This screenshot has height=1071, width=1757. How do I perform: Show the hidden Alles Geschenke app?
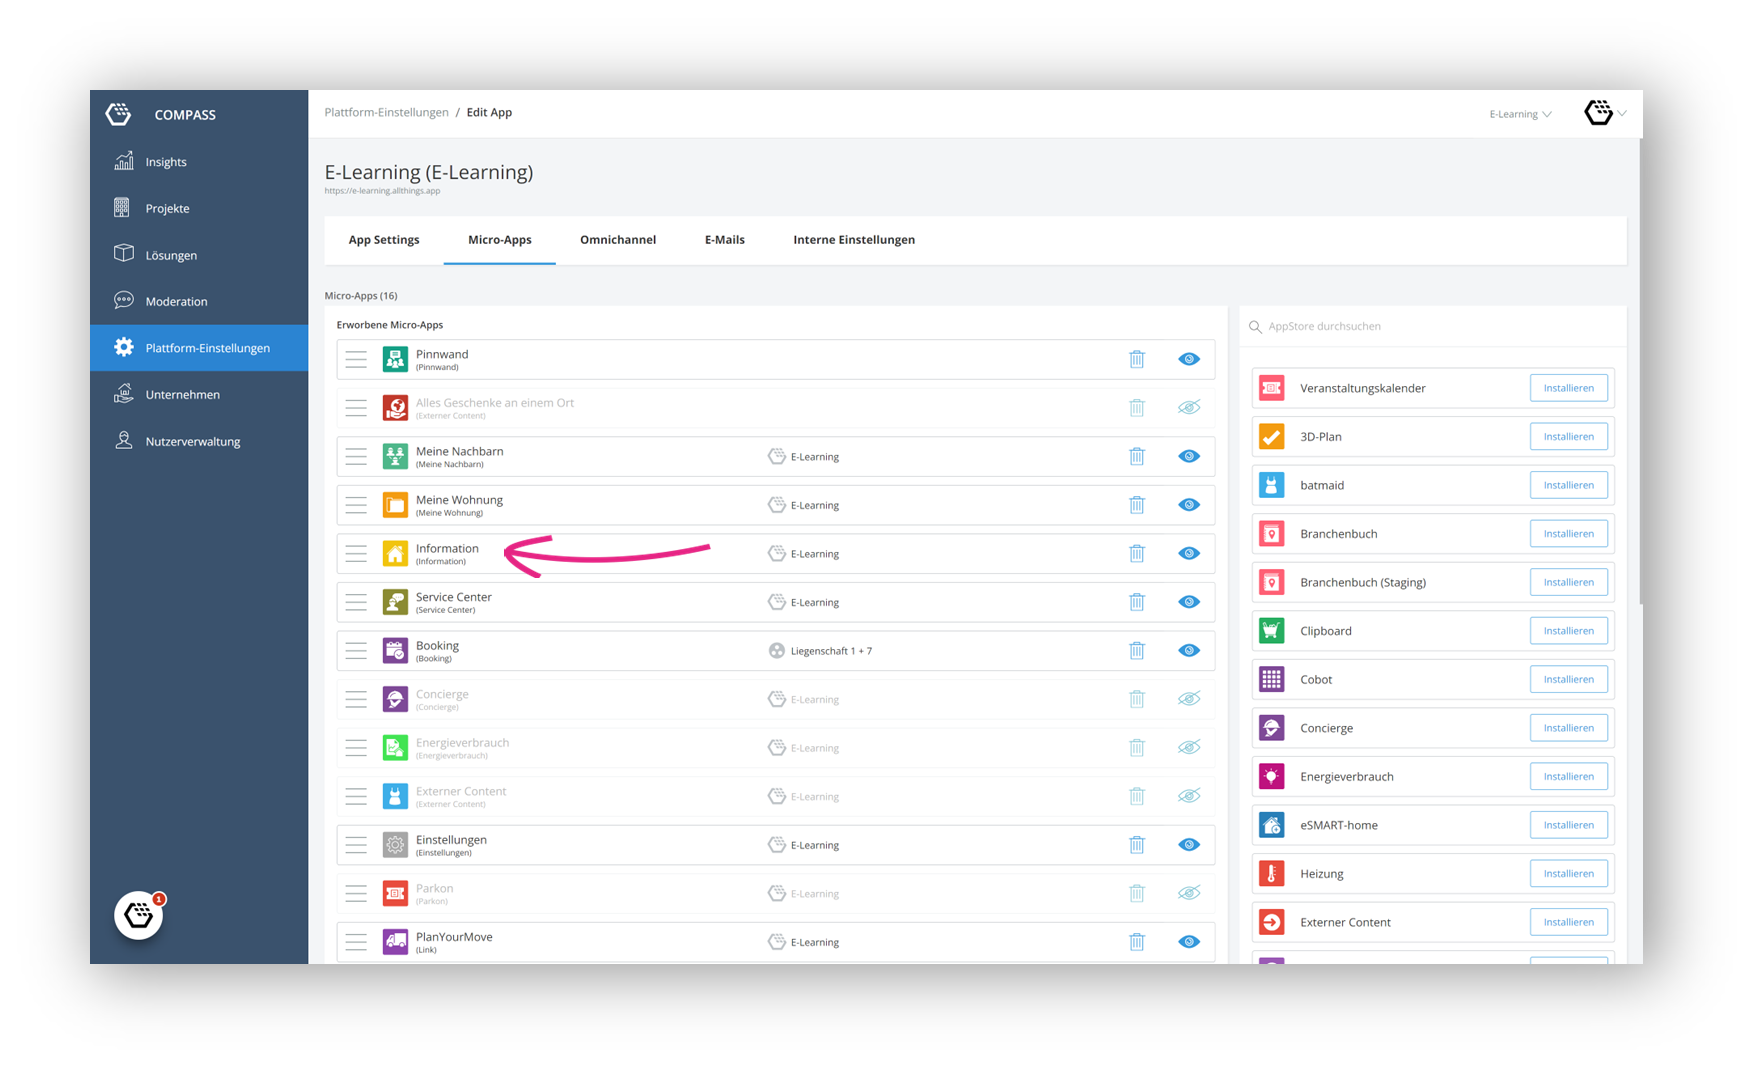point(1189,407)
